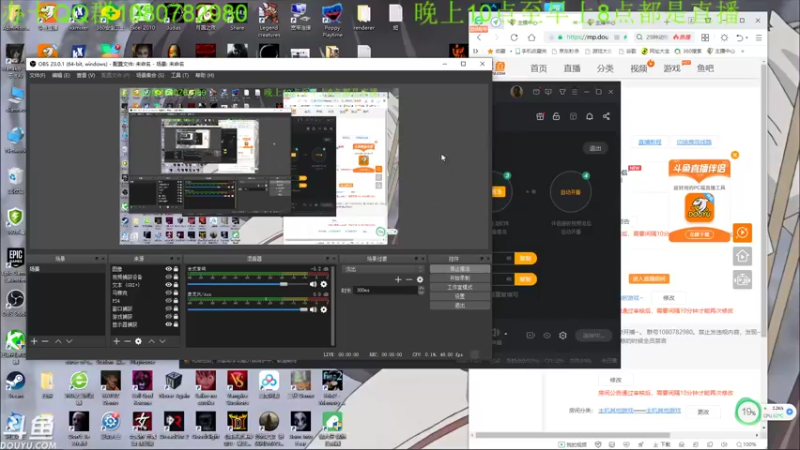This screenshot has width=800, height=450.
Task: Click Exit button in OBS controls
Action: click(x=460, y=306)
